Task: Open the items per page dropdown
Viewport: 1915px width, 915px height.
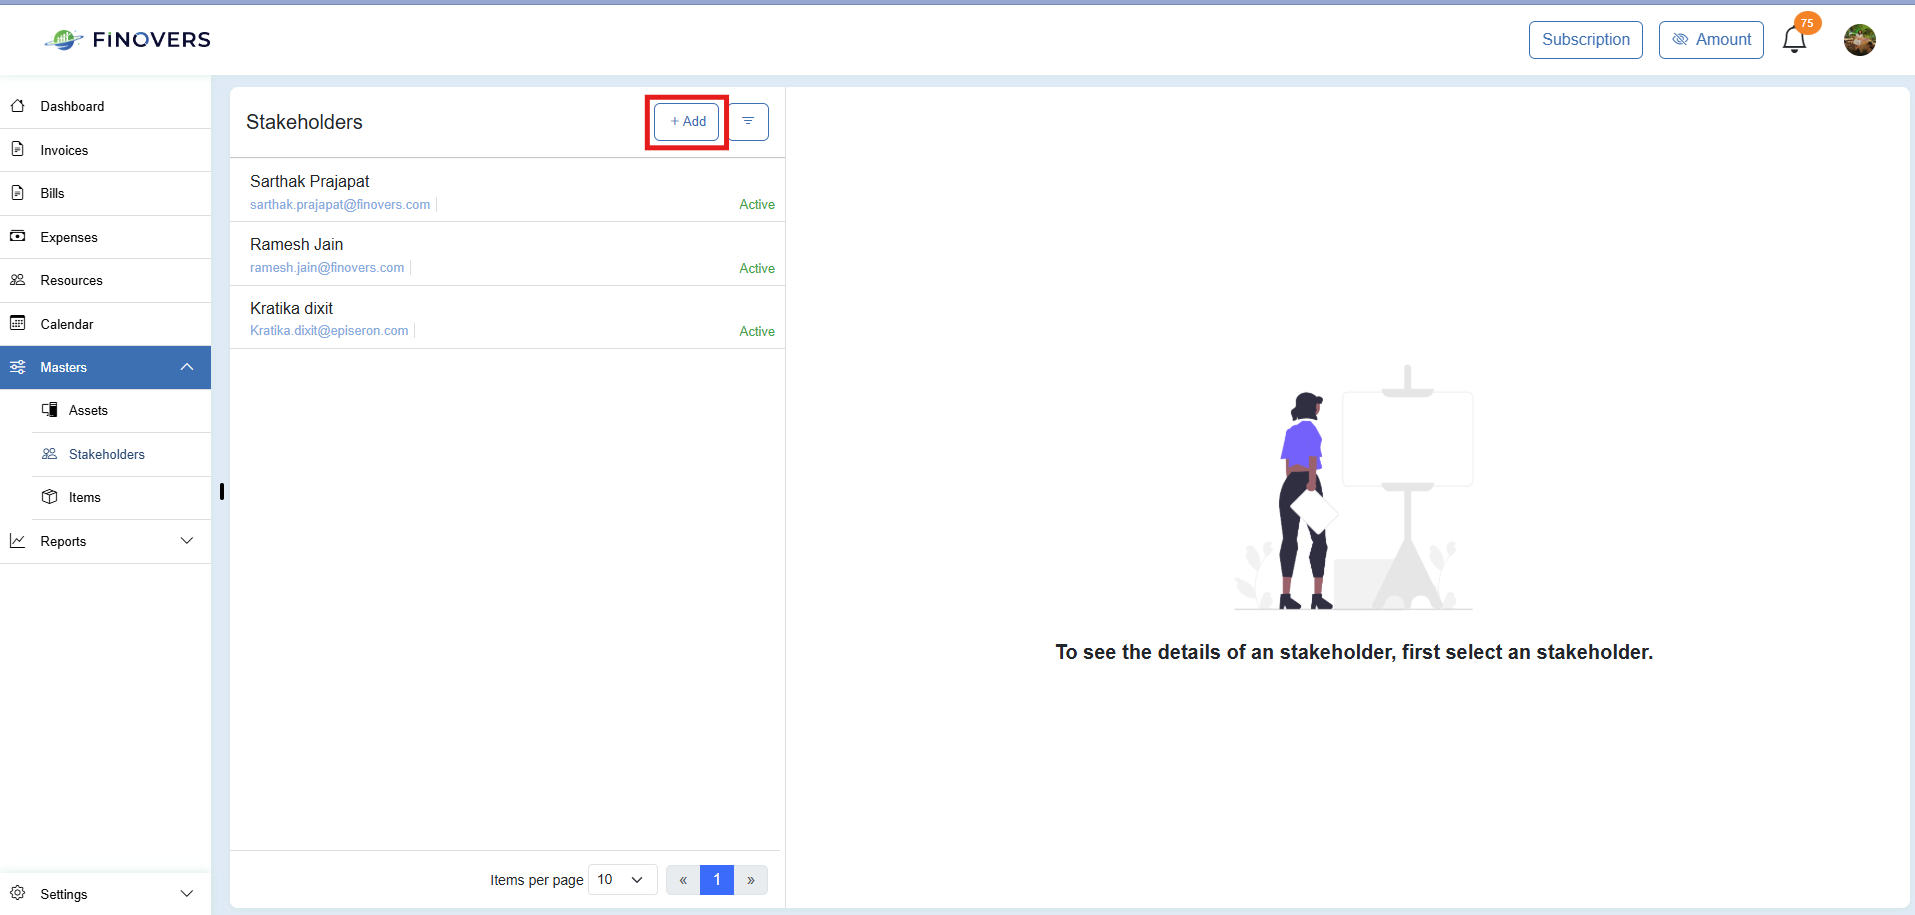Action: 622,880
